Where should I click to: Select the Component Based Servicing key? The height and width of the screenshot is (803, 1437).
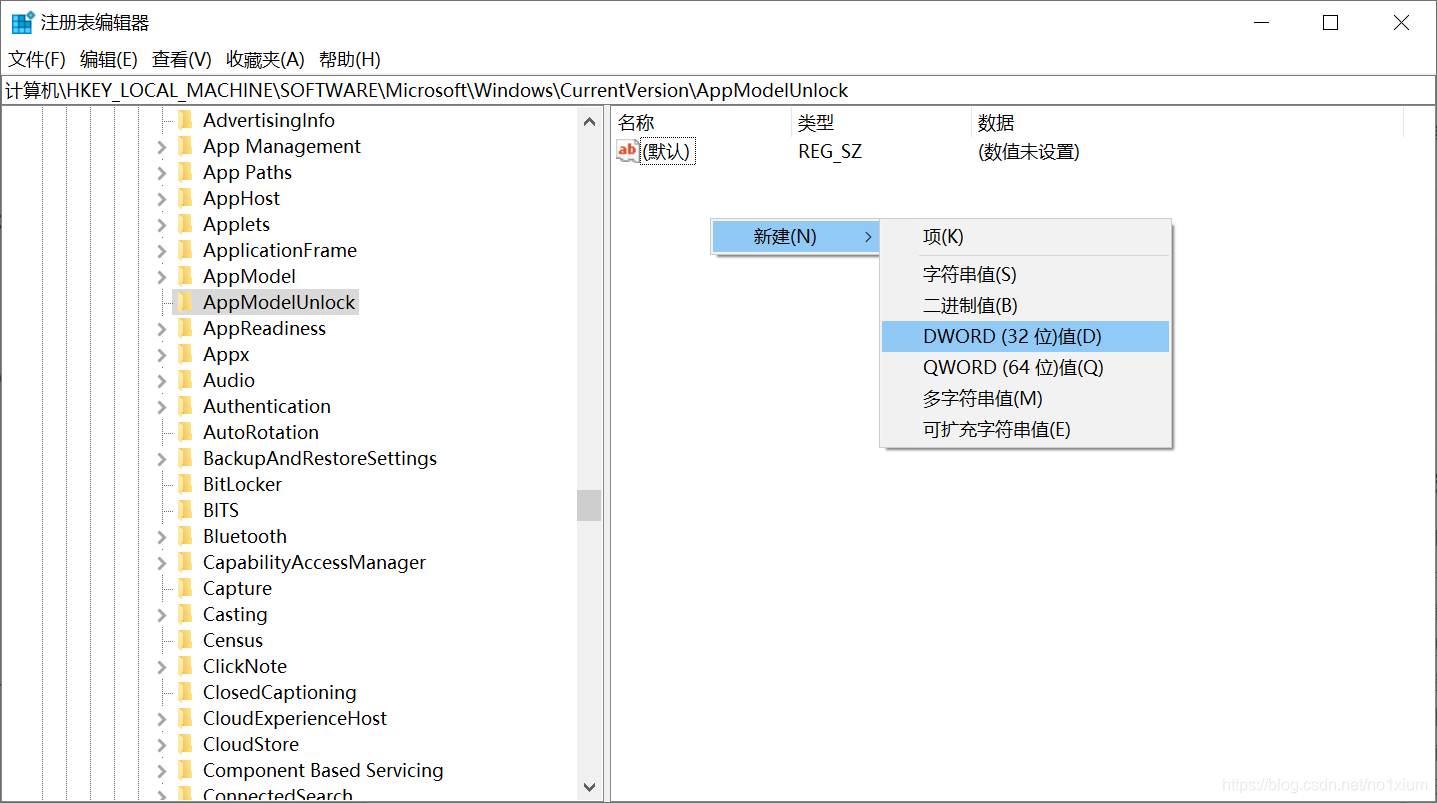[323, 770]
